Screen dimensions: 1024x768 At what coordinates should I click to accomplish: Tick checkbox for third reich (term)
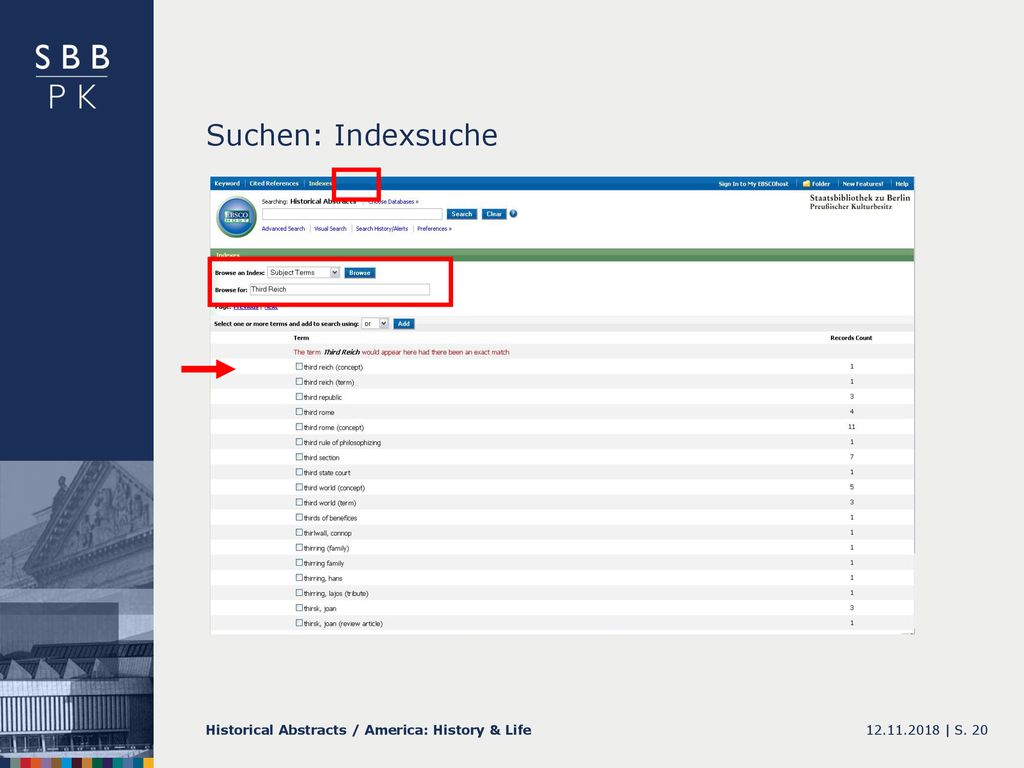(x=299, y=381)
